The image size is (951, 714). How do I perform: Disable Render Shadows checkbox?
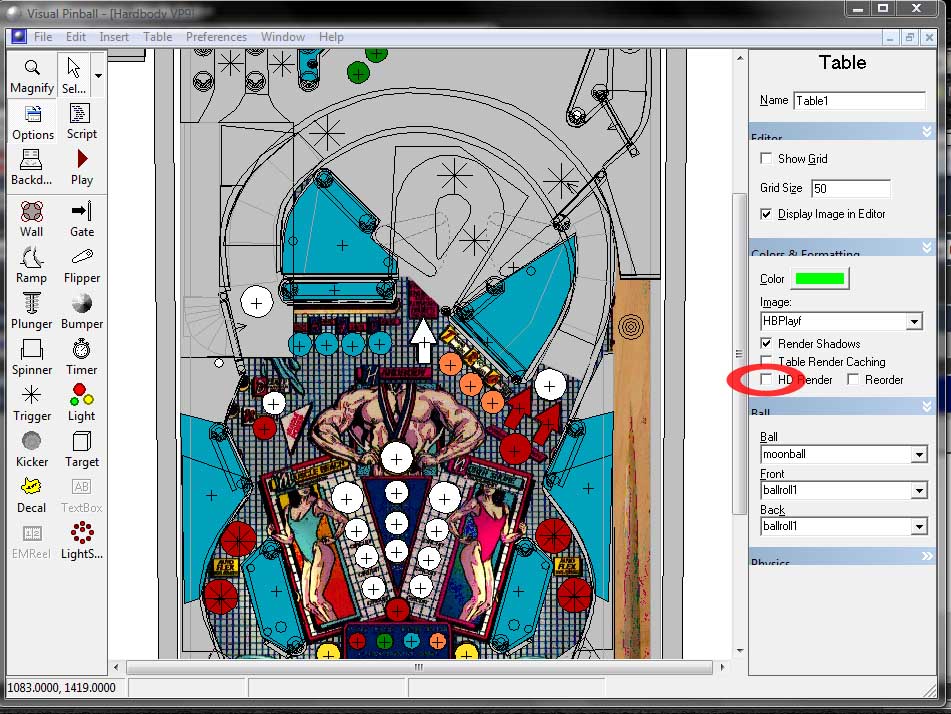click(x=766, y=343)
